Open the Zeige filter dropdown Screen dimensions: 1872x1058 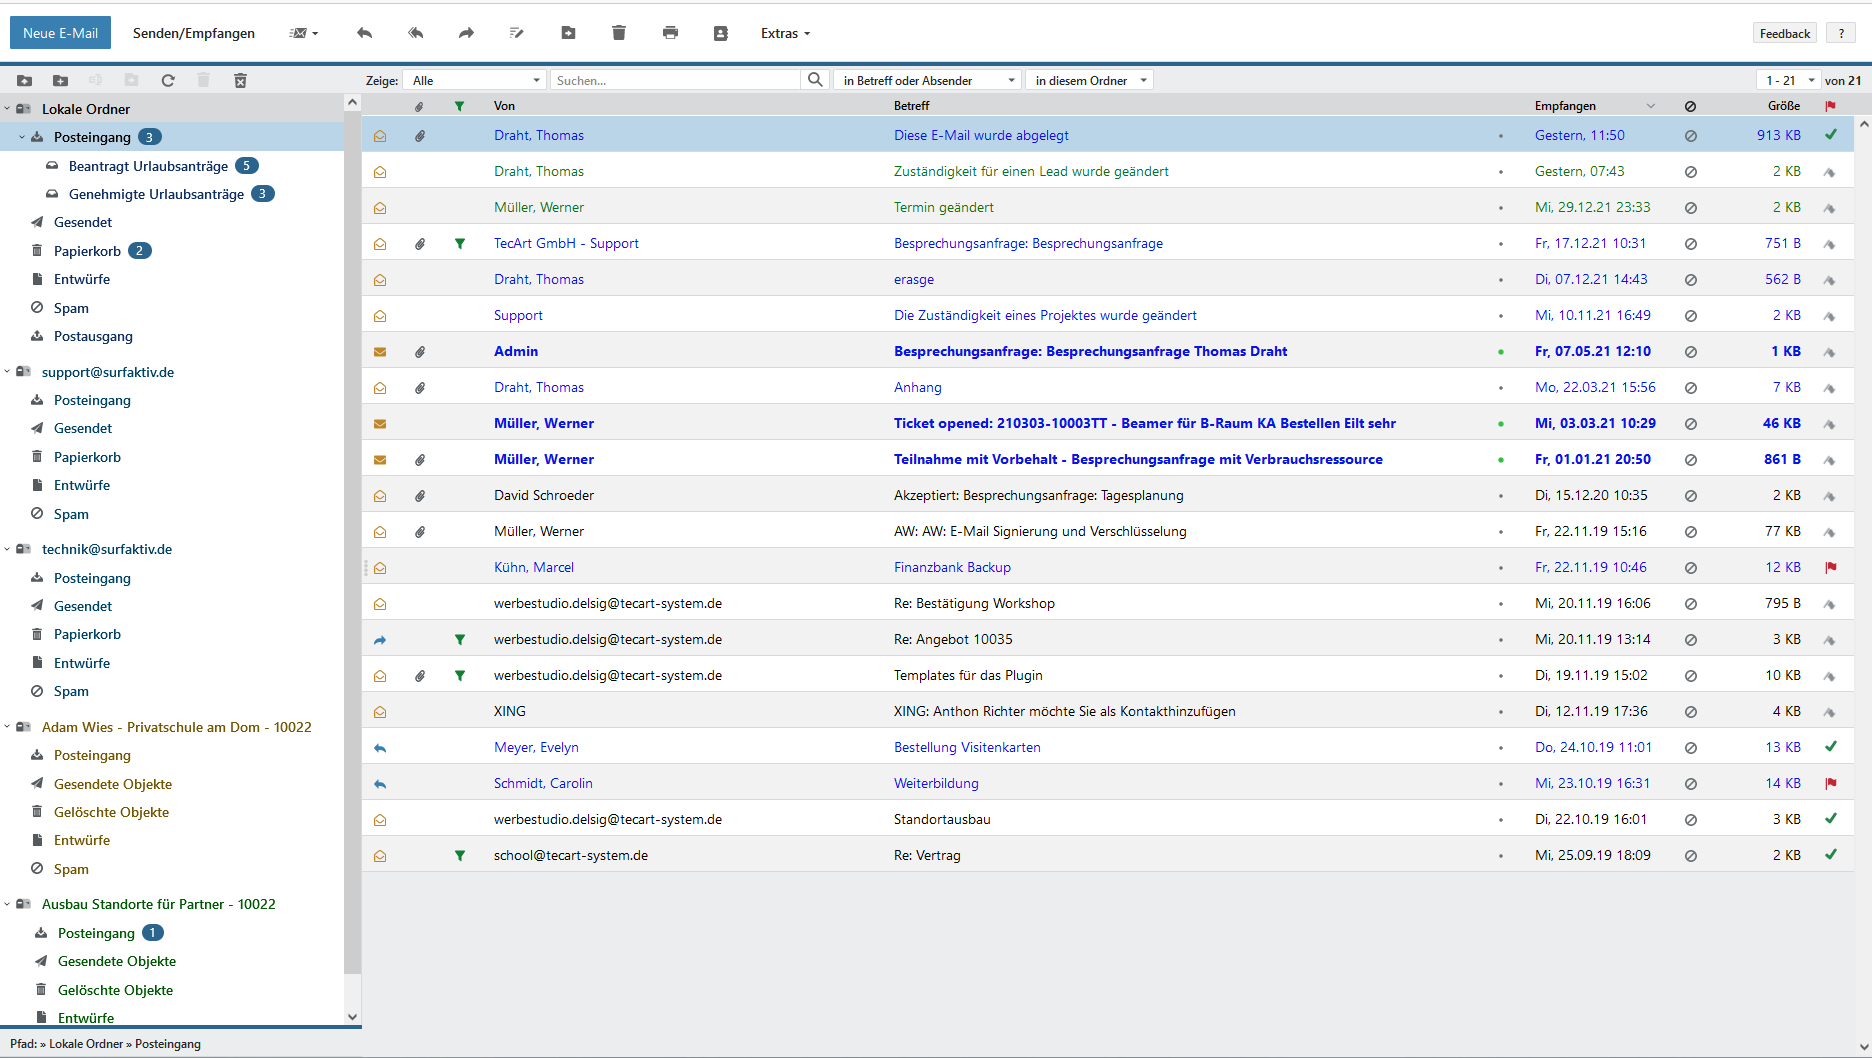tap(476, 80)
